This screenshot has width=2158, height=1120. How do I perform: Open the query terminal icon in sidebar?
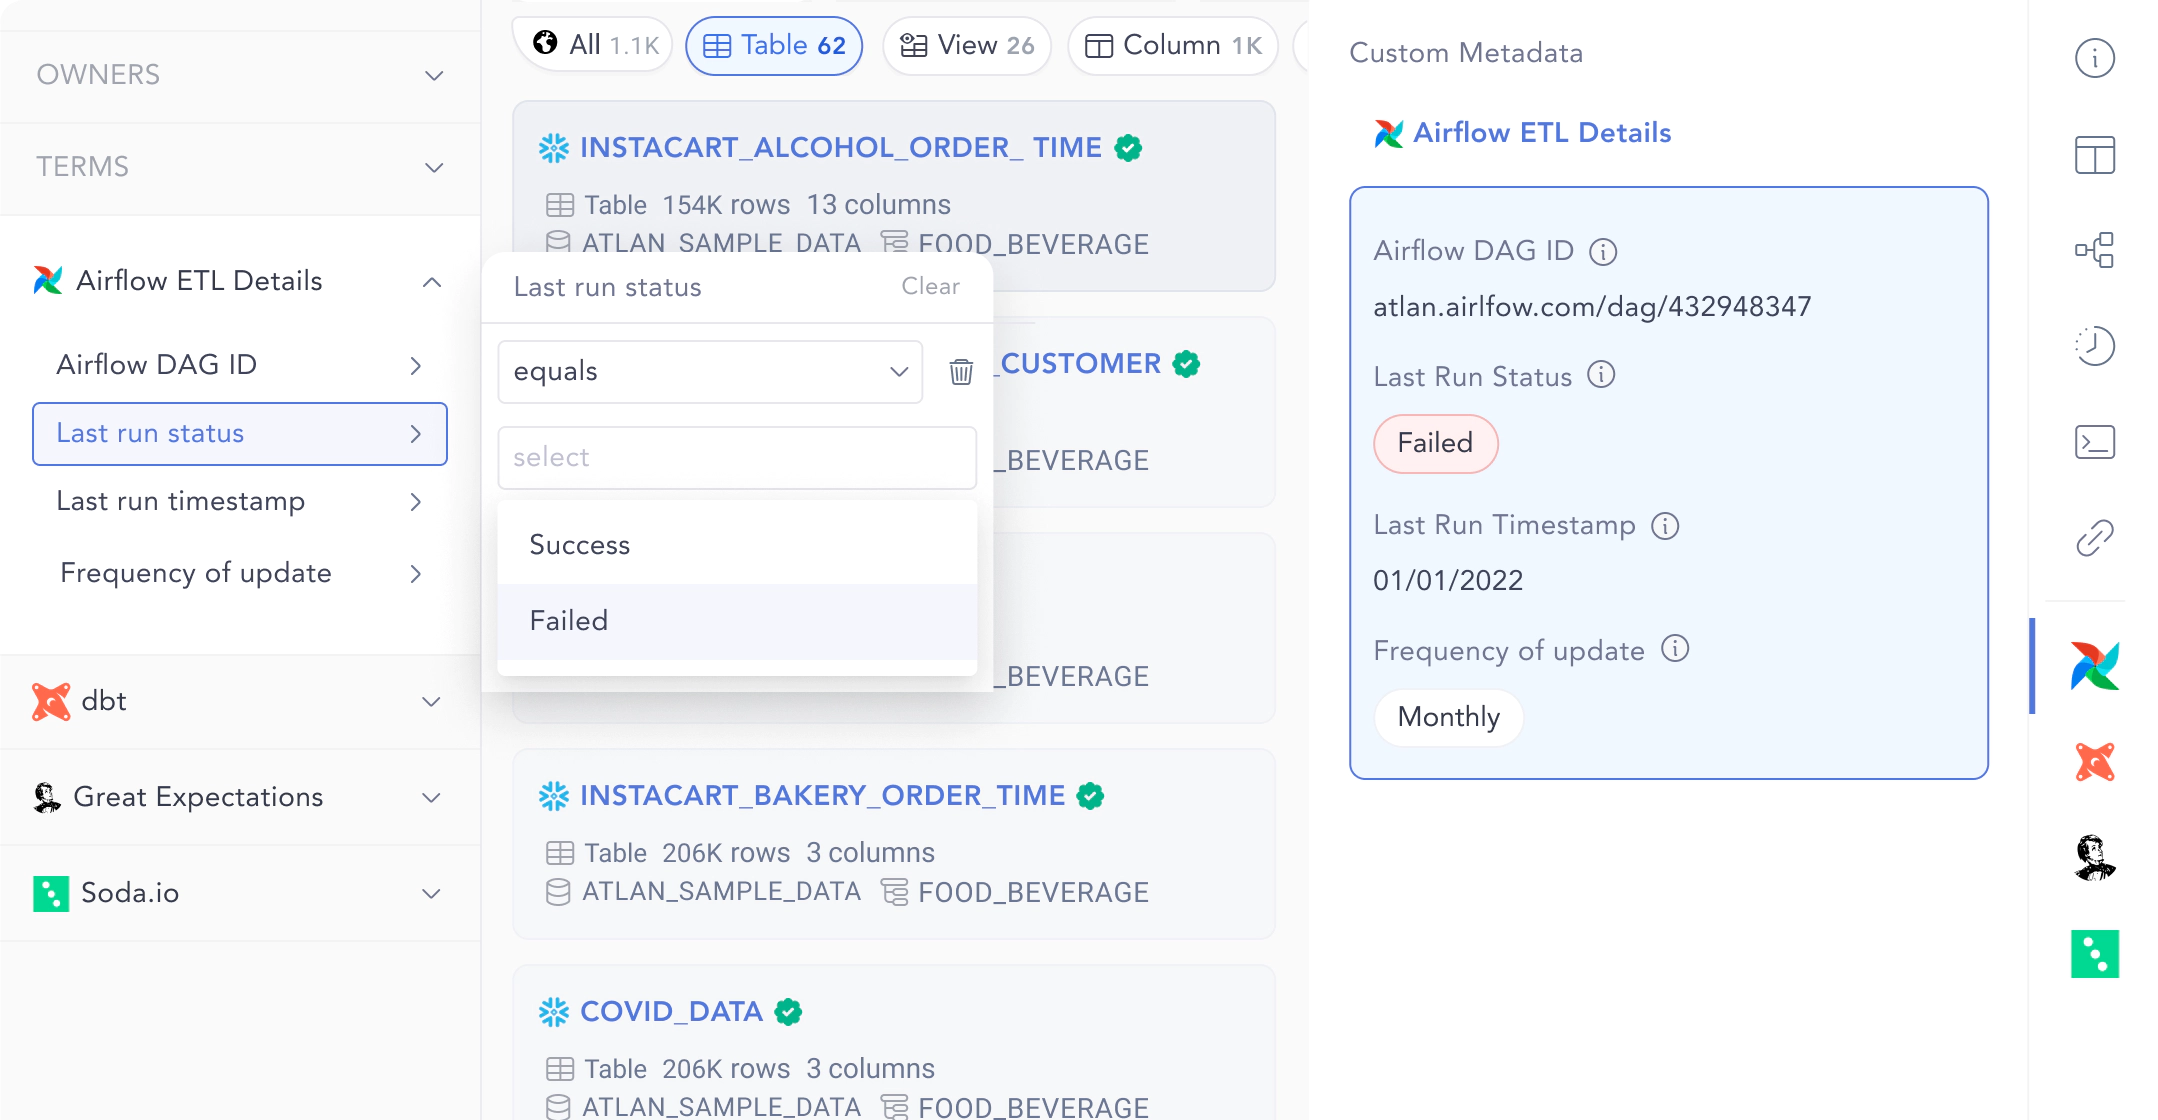[2094, 442]
